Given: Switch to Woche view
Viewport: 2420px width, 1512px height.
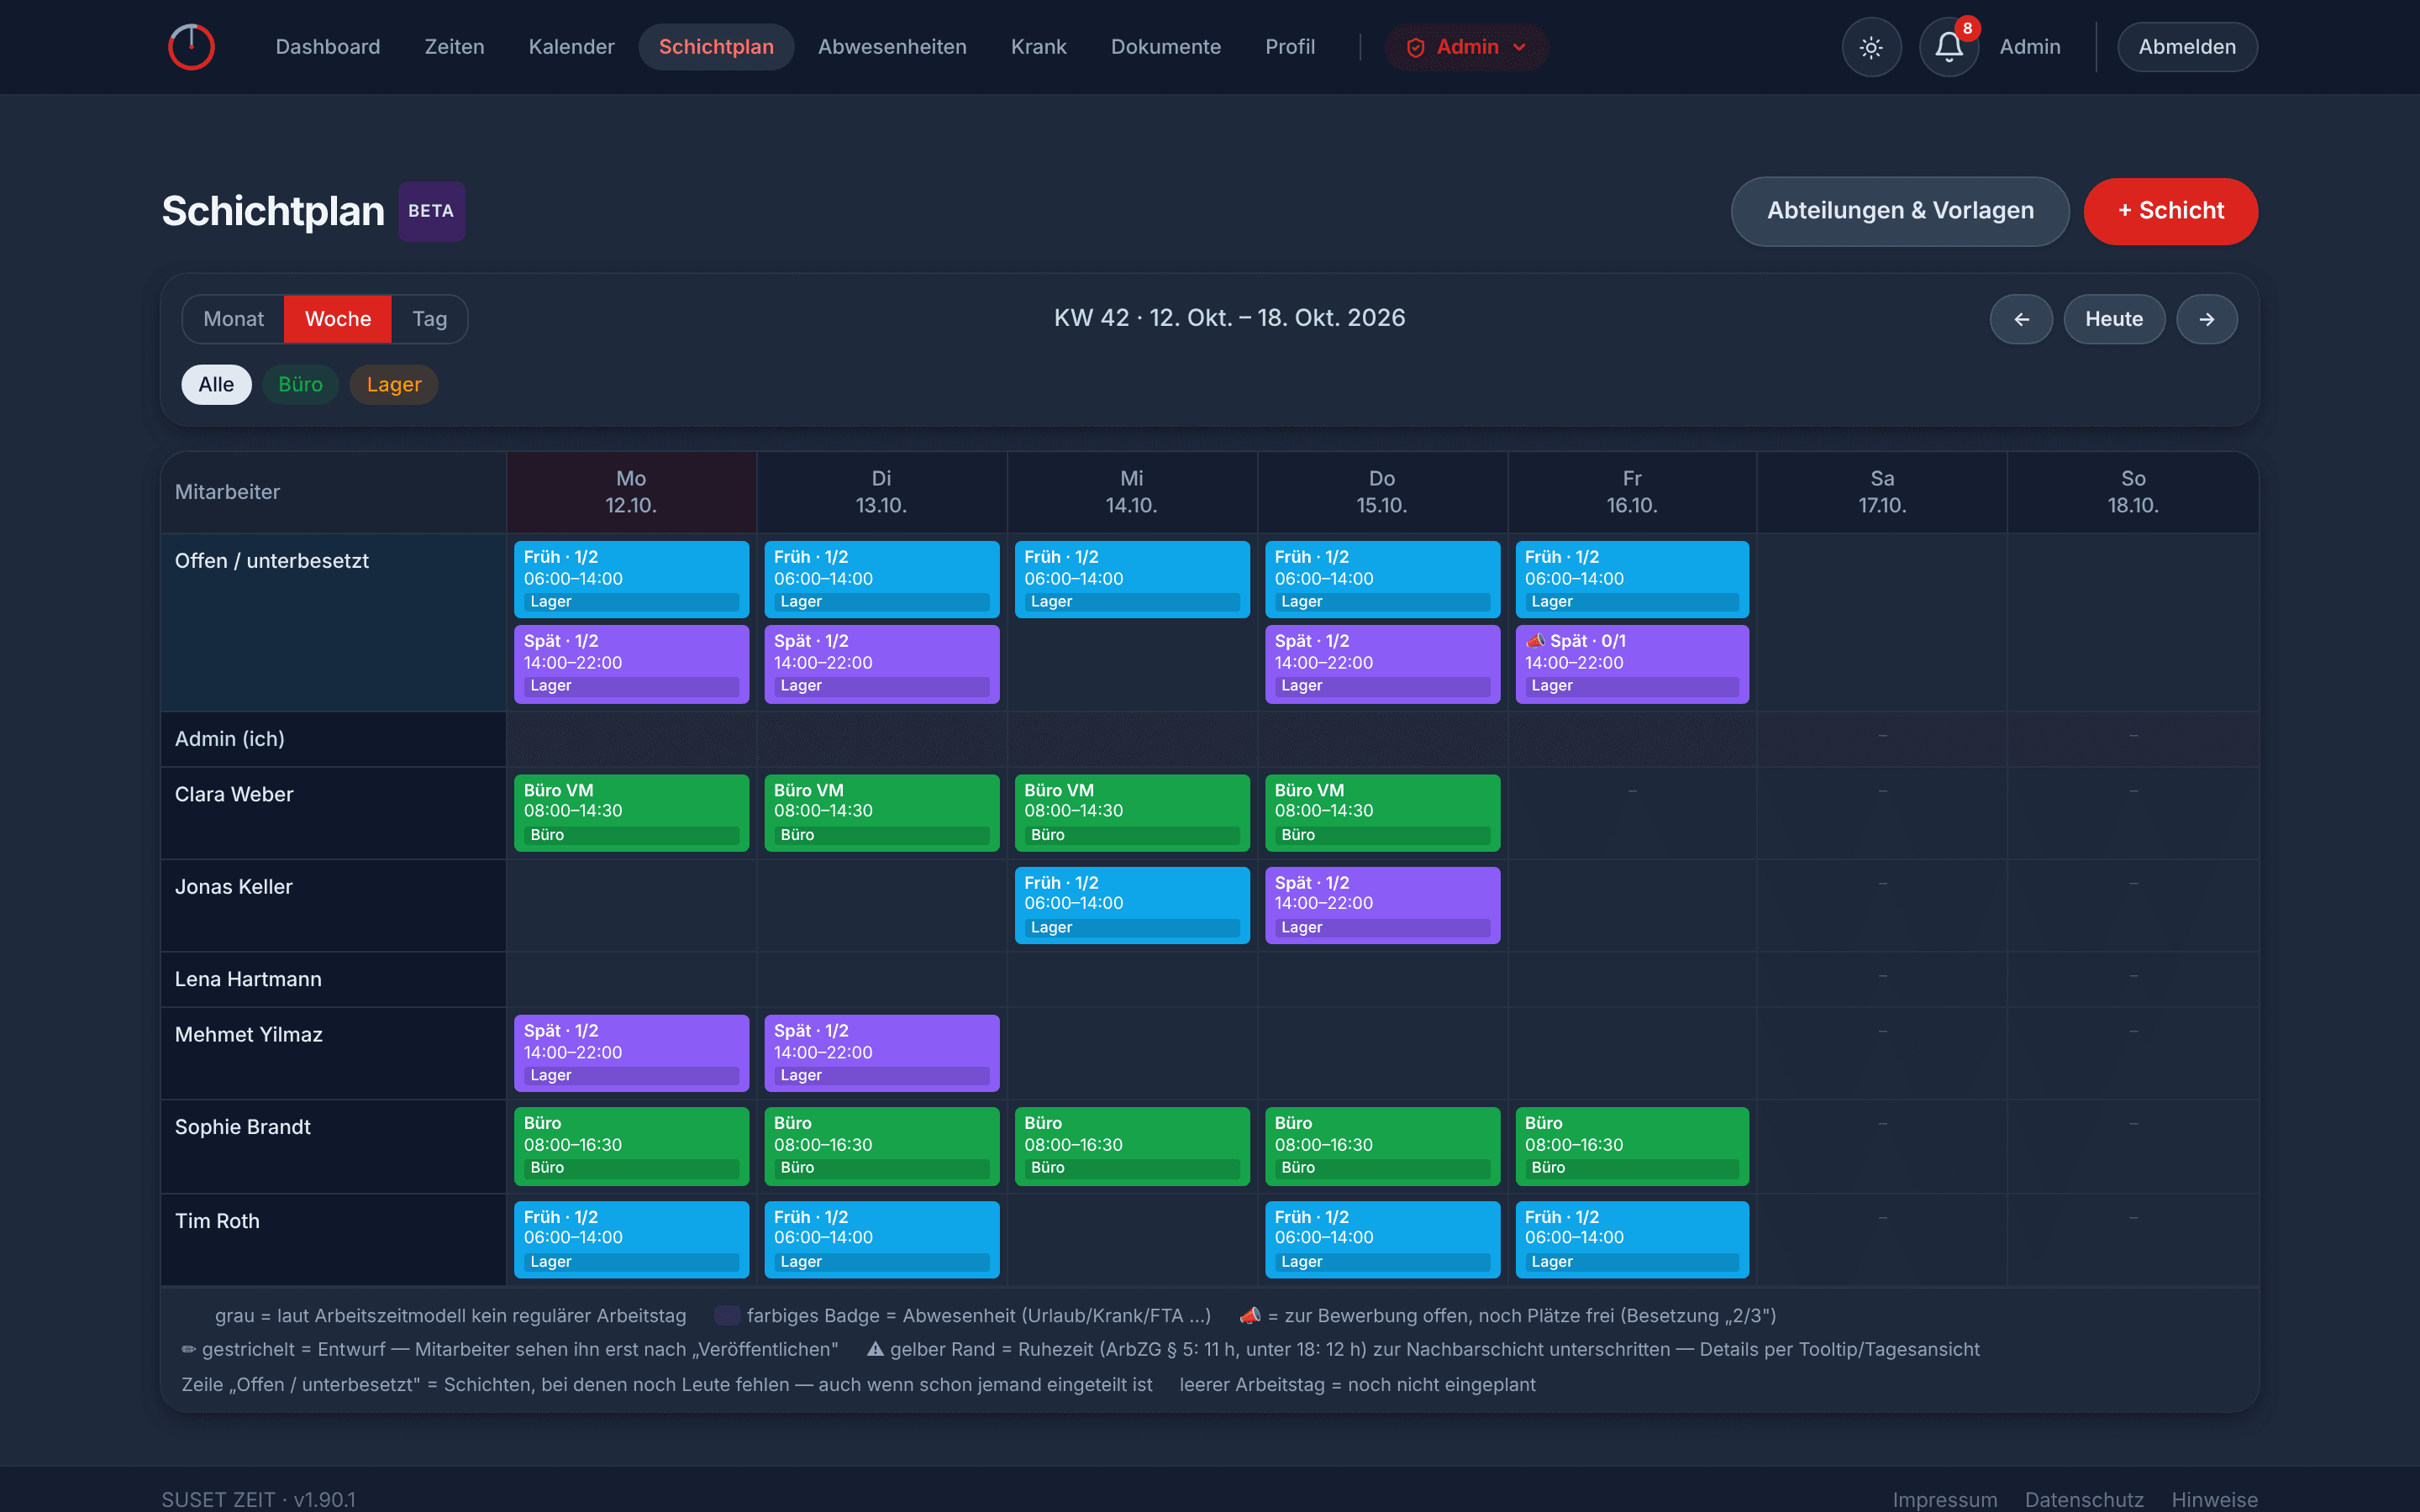Looking at the screenshot, I should click(338, 319).
